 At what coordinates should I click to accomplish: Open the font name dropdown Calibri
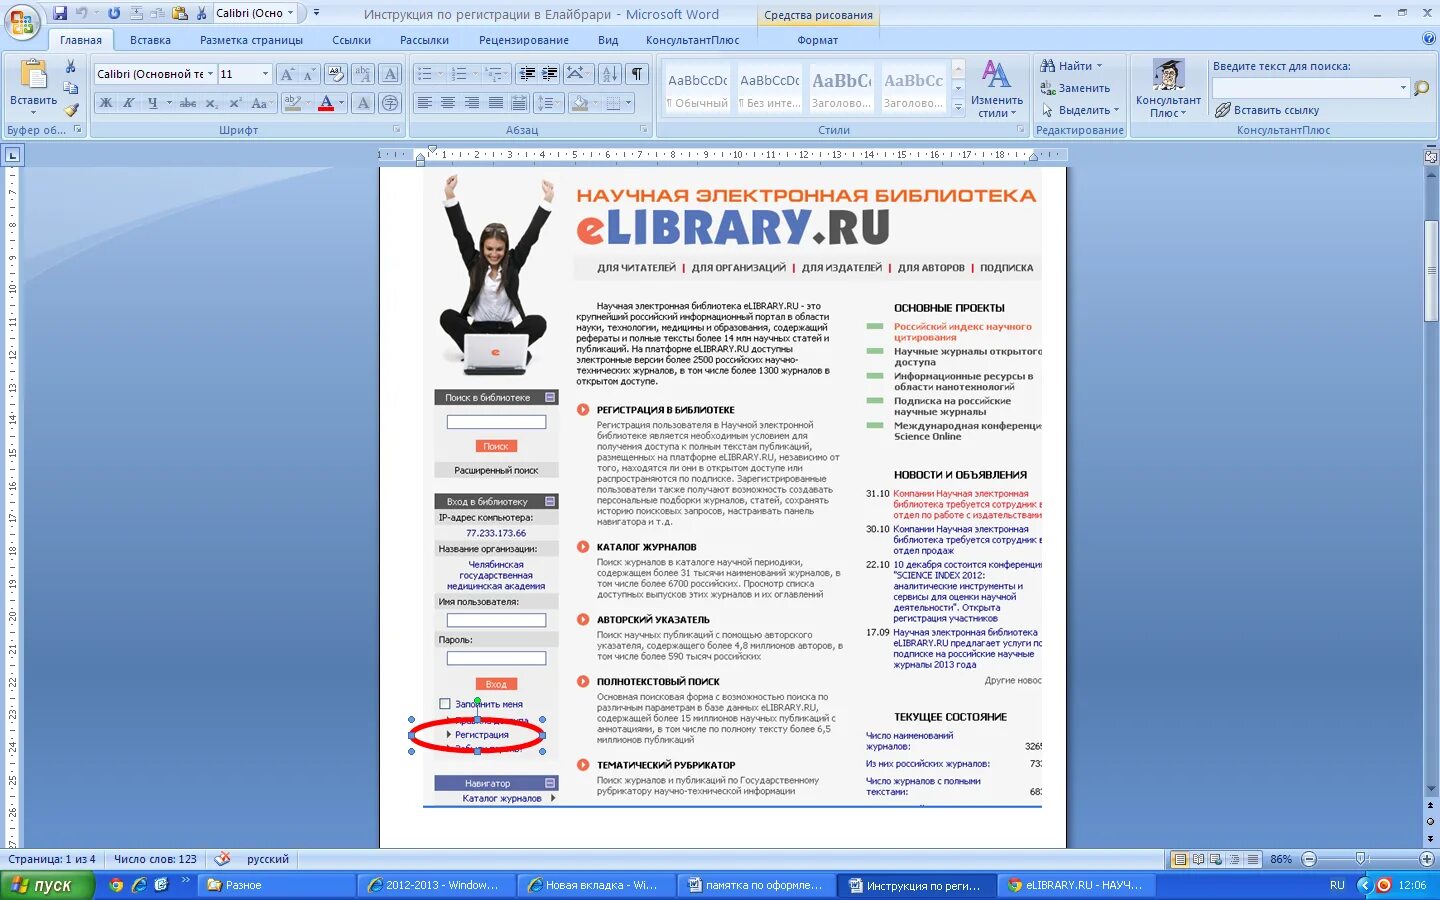point(210,74)
